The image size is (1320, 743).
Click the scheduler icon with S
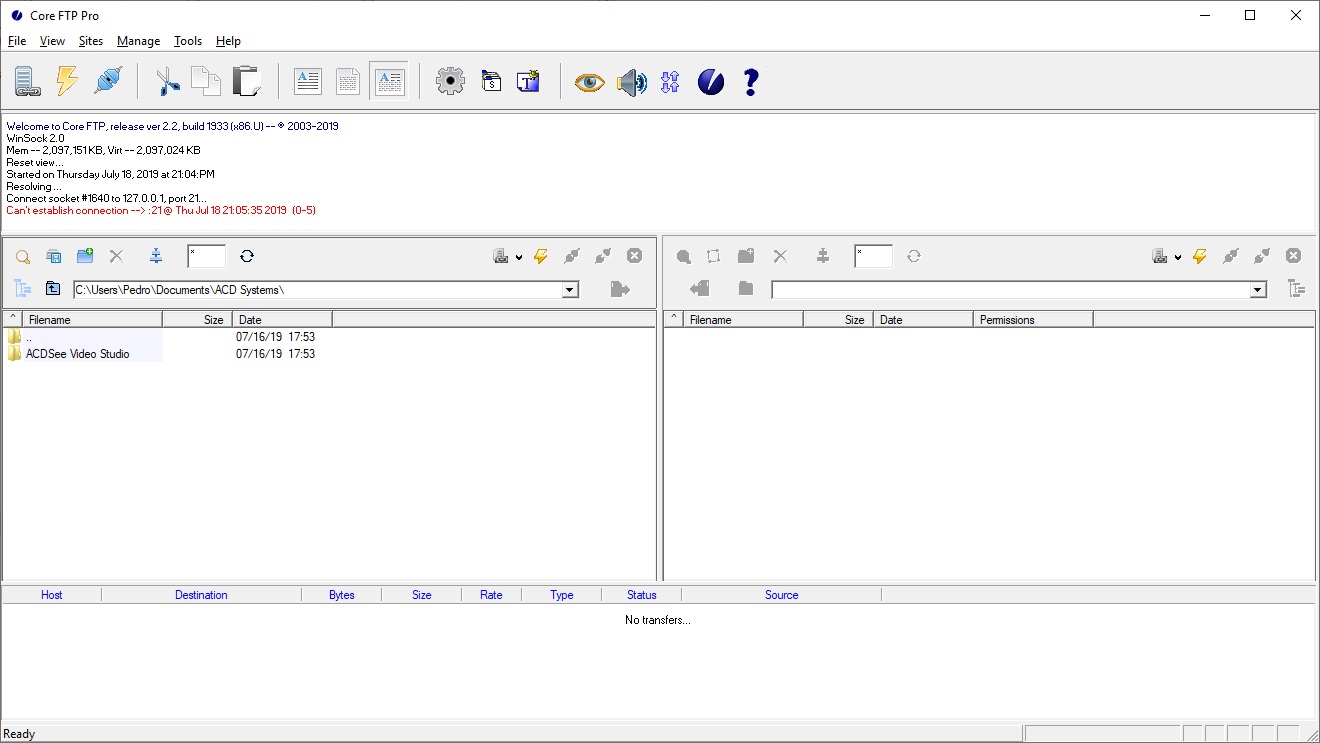point(491,81)
